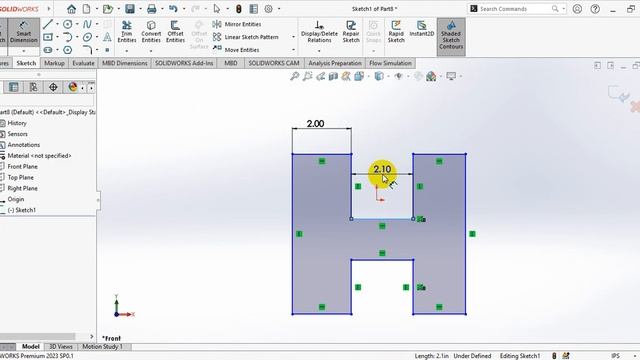The height and width of the screenshot is (360, 640).
Task: Select the Corner Rectangle sketch tool
Action: pyautogui.click(x=48, y=37)
